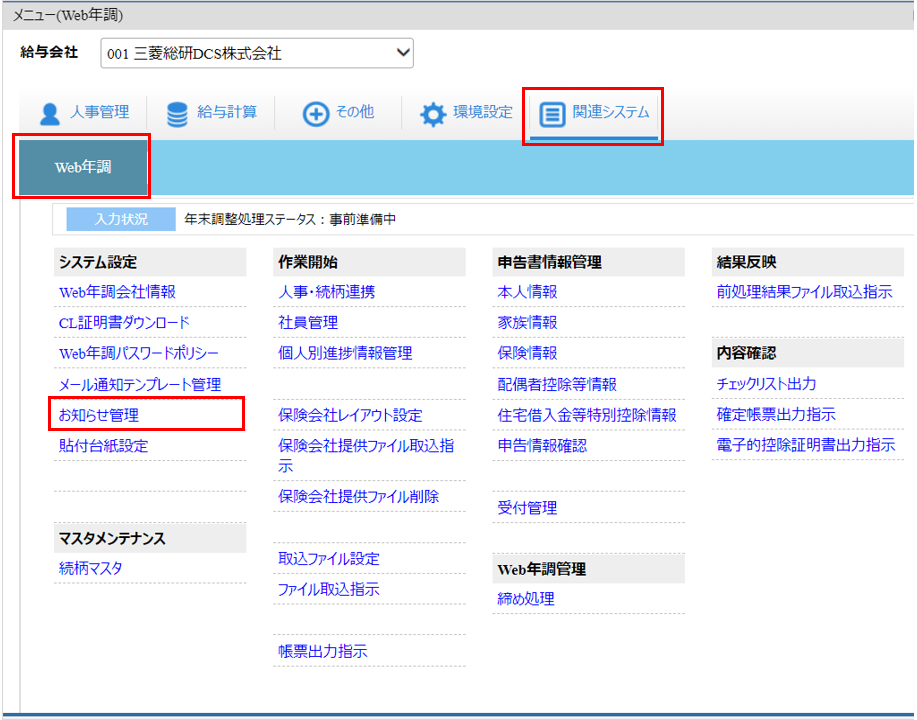Open 帳票出力指示 link

pos(323,651)
